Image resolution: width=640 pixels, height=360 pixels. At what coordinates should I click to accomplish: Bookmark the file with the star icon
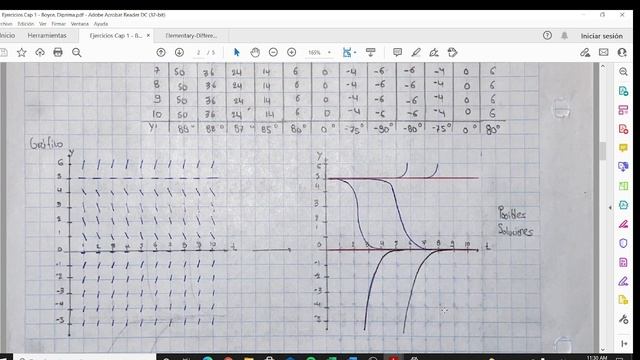click(22, 52)
